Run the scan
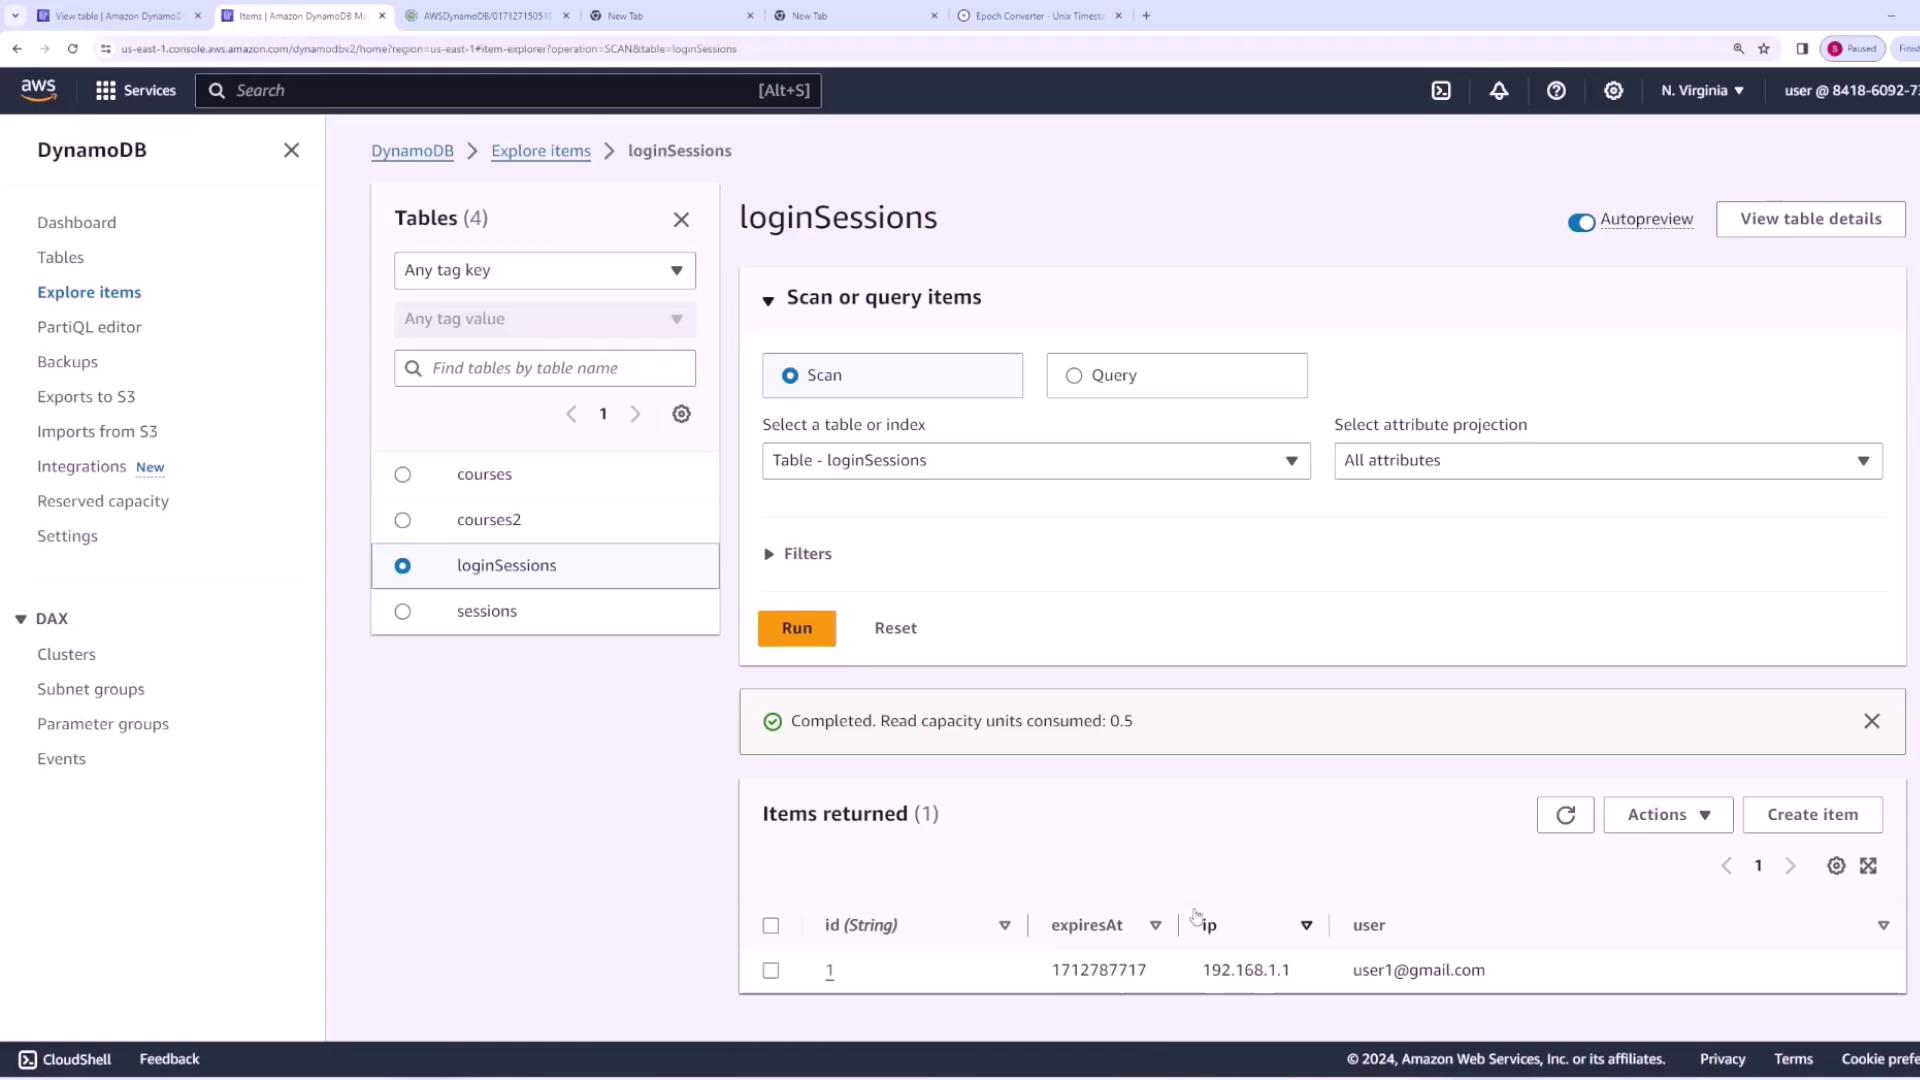Image resolution: width=1920 pixels, height=1080 pixels. tap(796, 628)
